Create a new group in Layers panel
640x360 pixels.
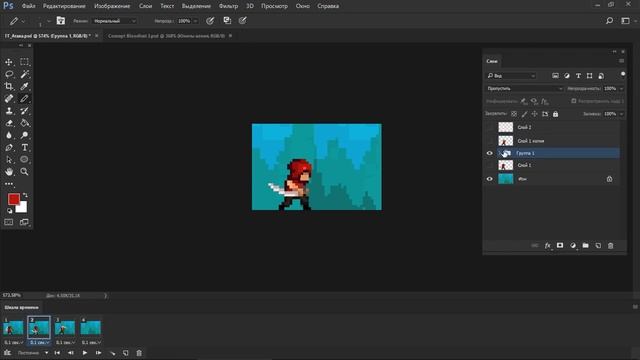click(x=586, y=246)
